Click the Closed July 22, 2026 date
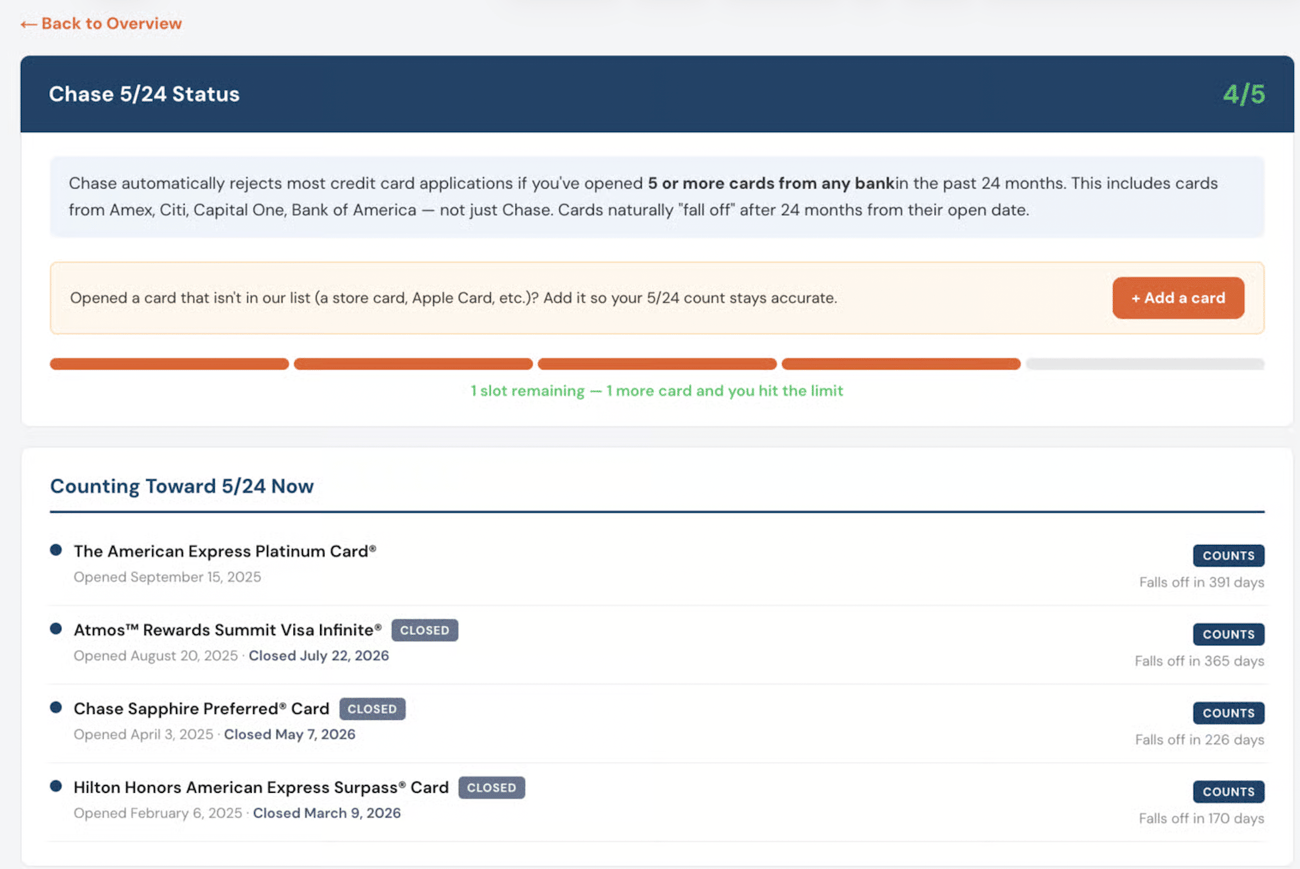Image resolution: width=1300 pixels, height=869 pixels. [319, 656]
